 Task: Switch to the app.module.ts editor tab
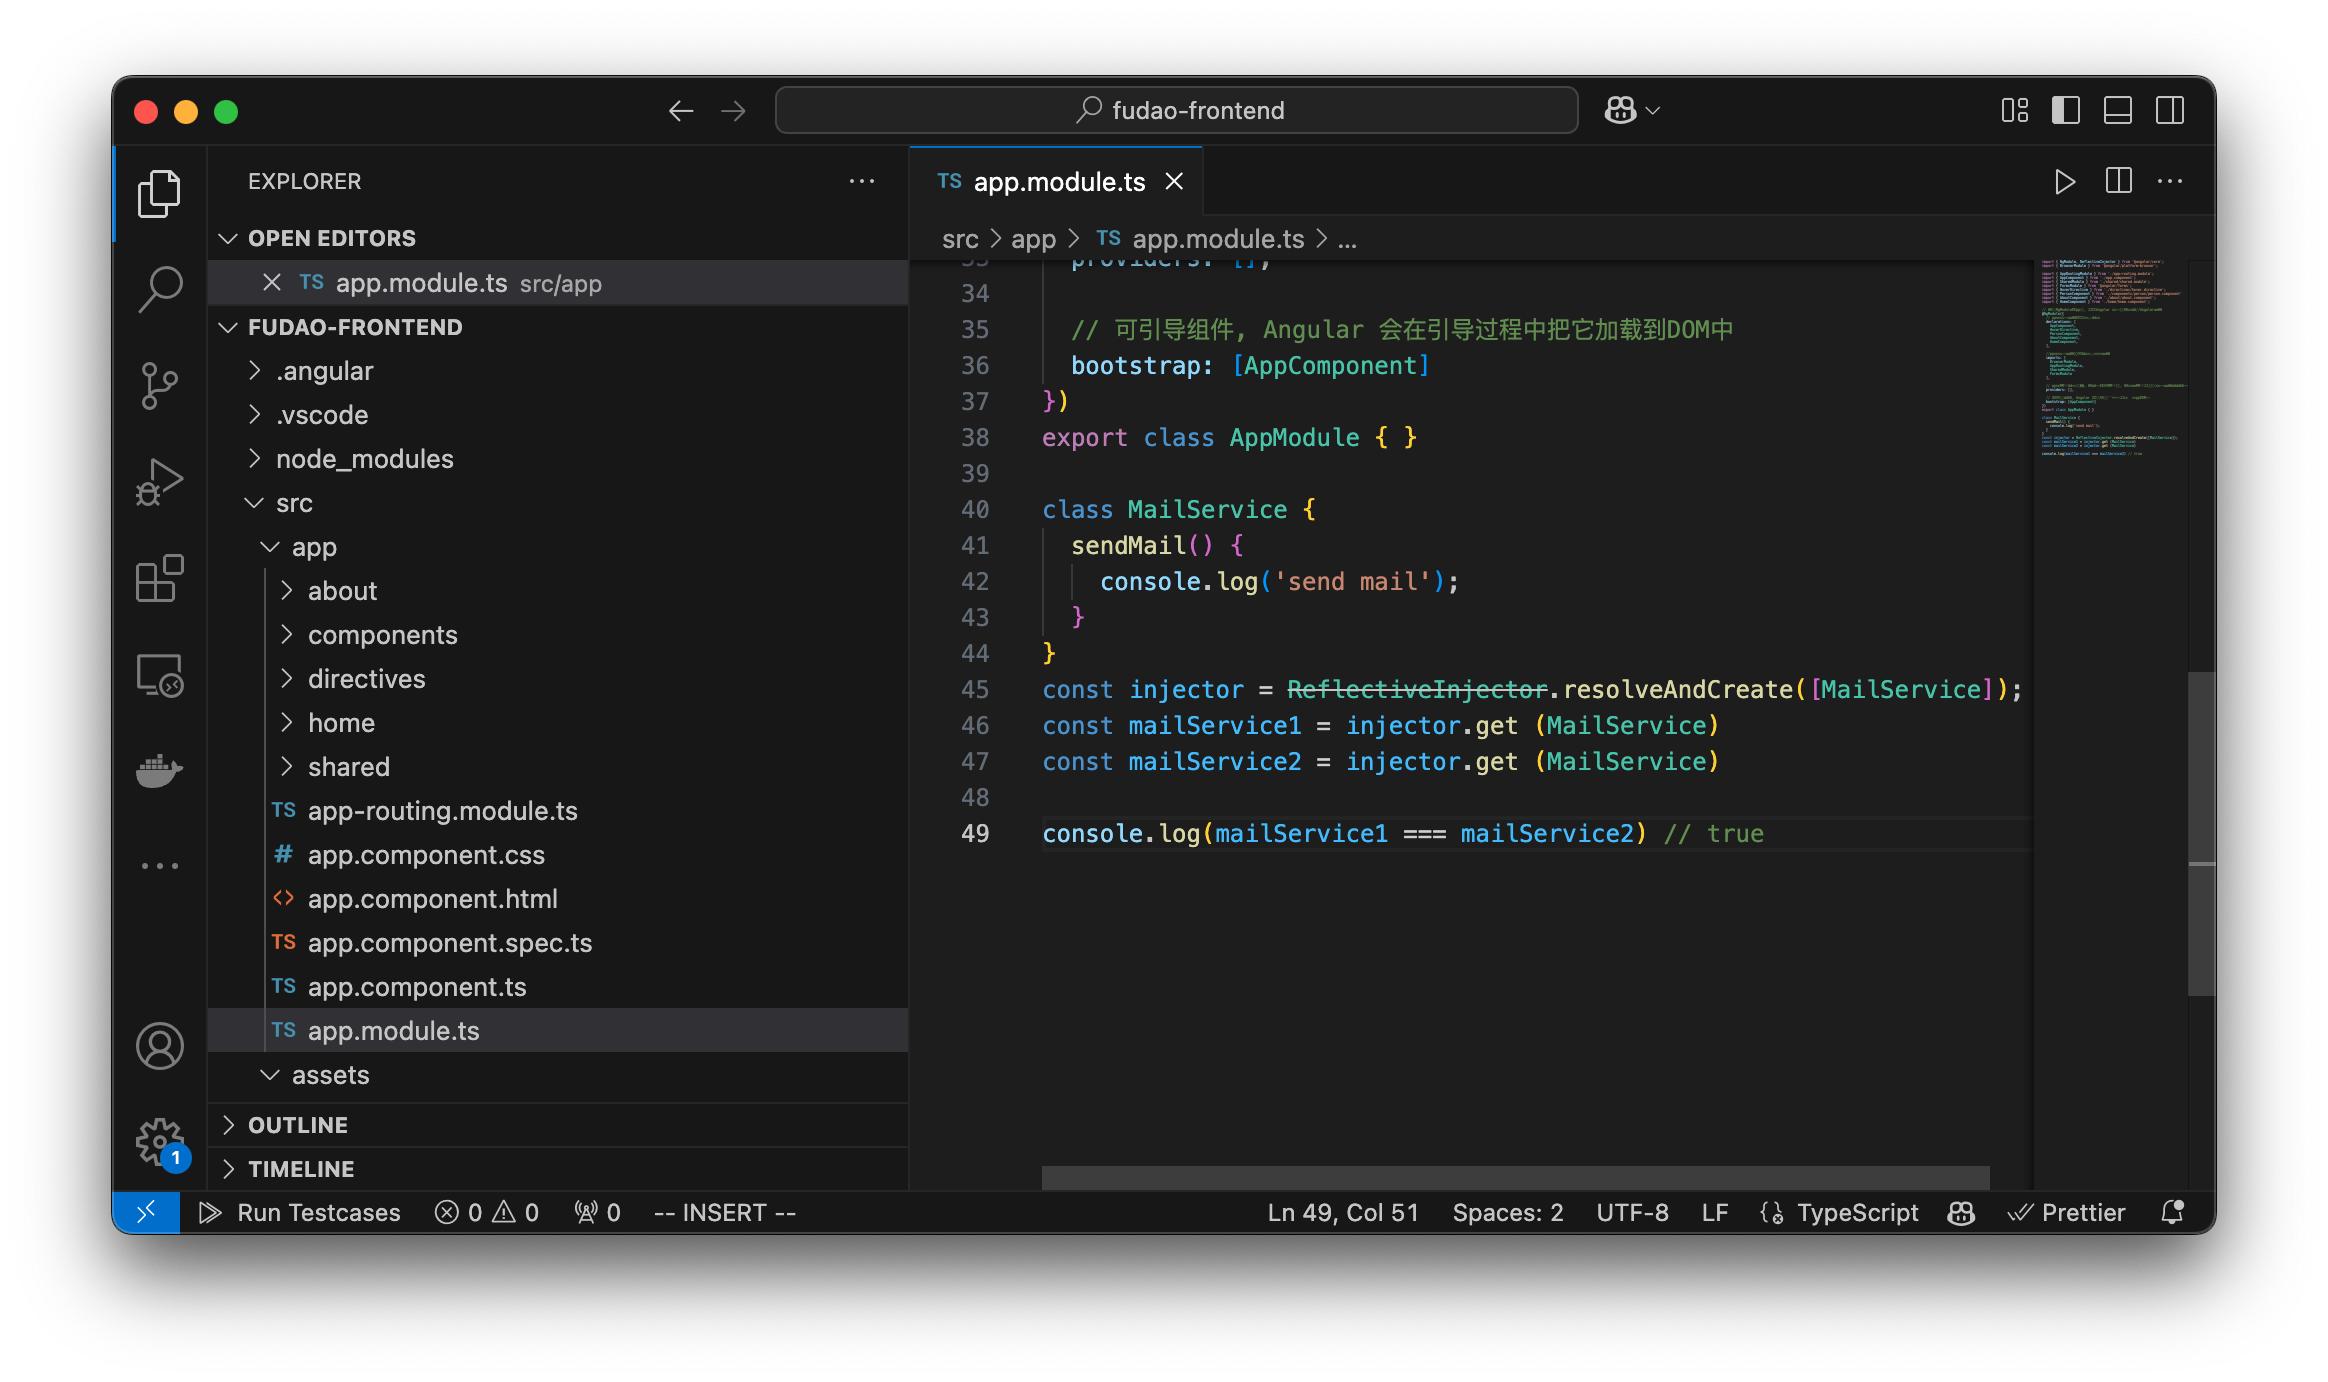click(x=1057, y=181)
